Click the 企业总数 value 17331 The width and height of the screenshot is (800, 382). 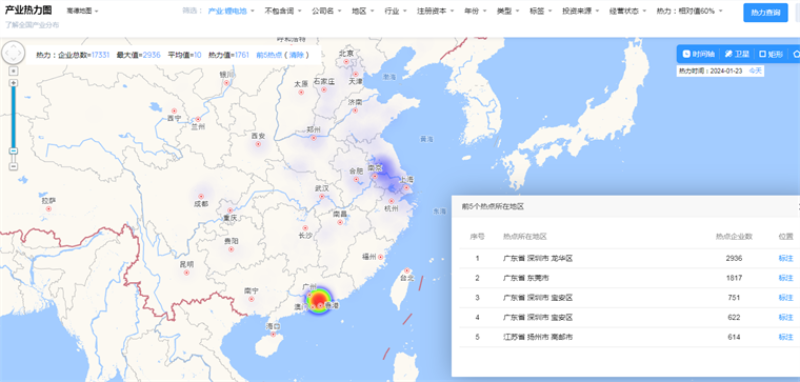point(100,55)
